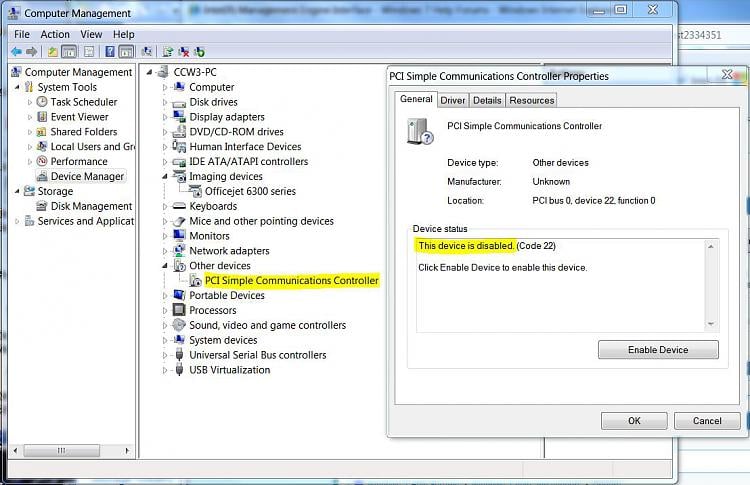This screenshot has height=485, width=750.
Task: Select the Portable Devices label
Action: [x=227, y=295]
